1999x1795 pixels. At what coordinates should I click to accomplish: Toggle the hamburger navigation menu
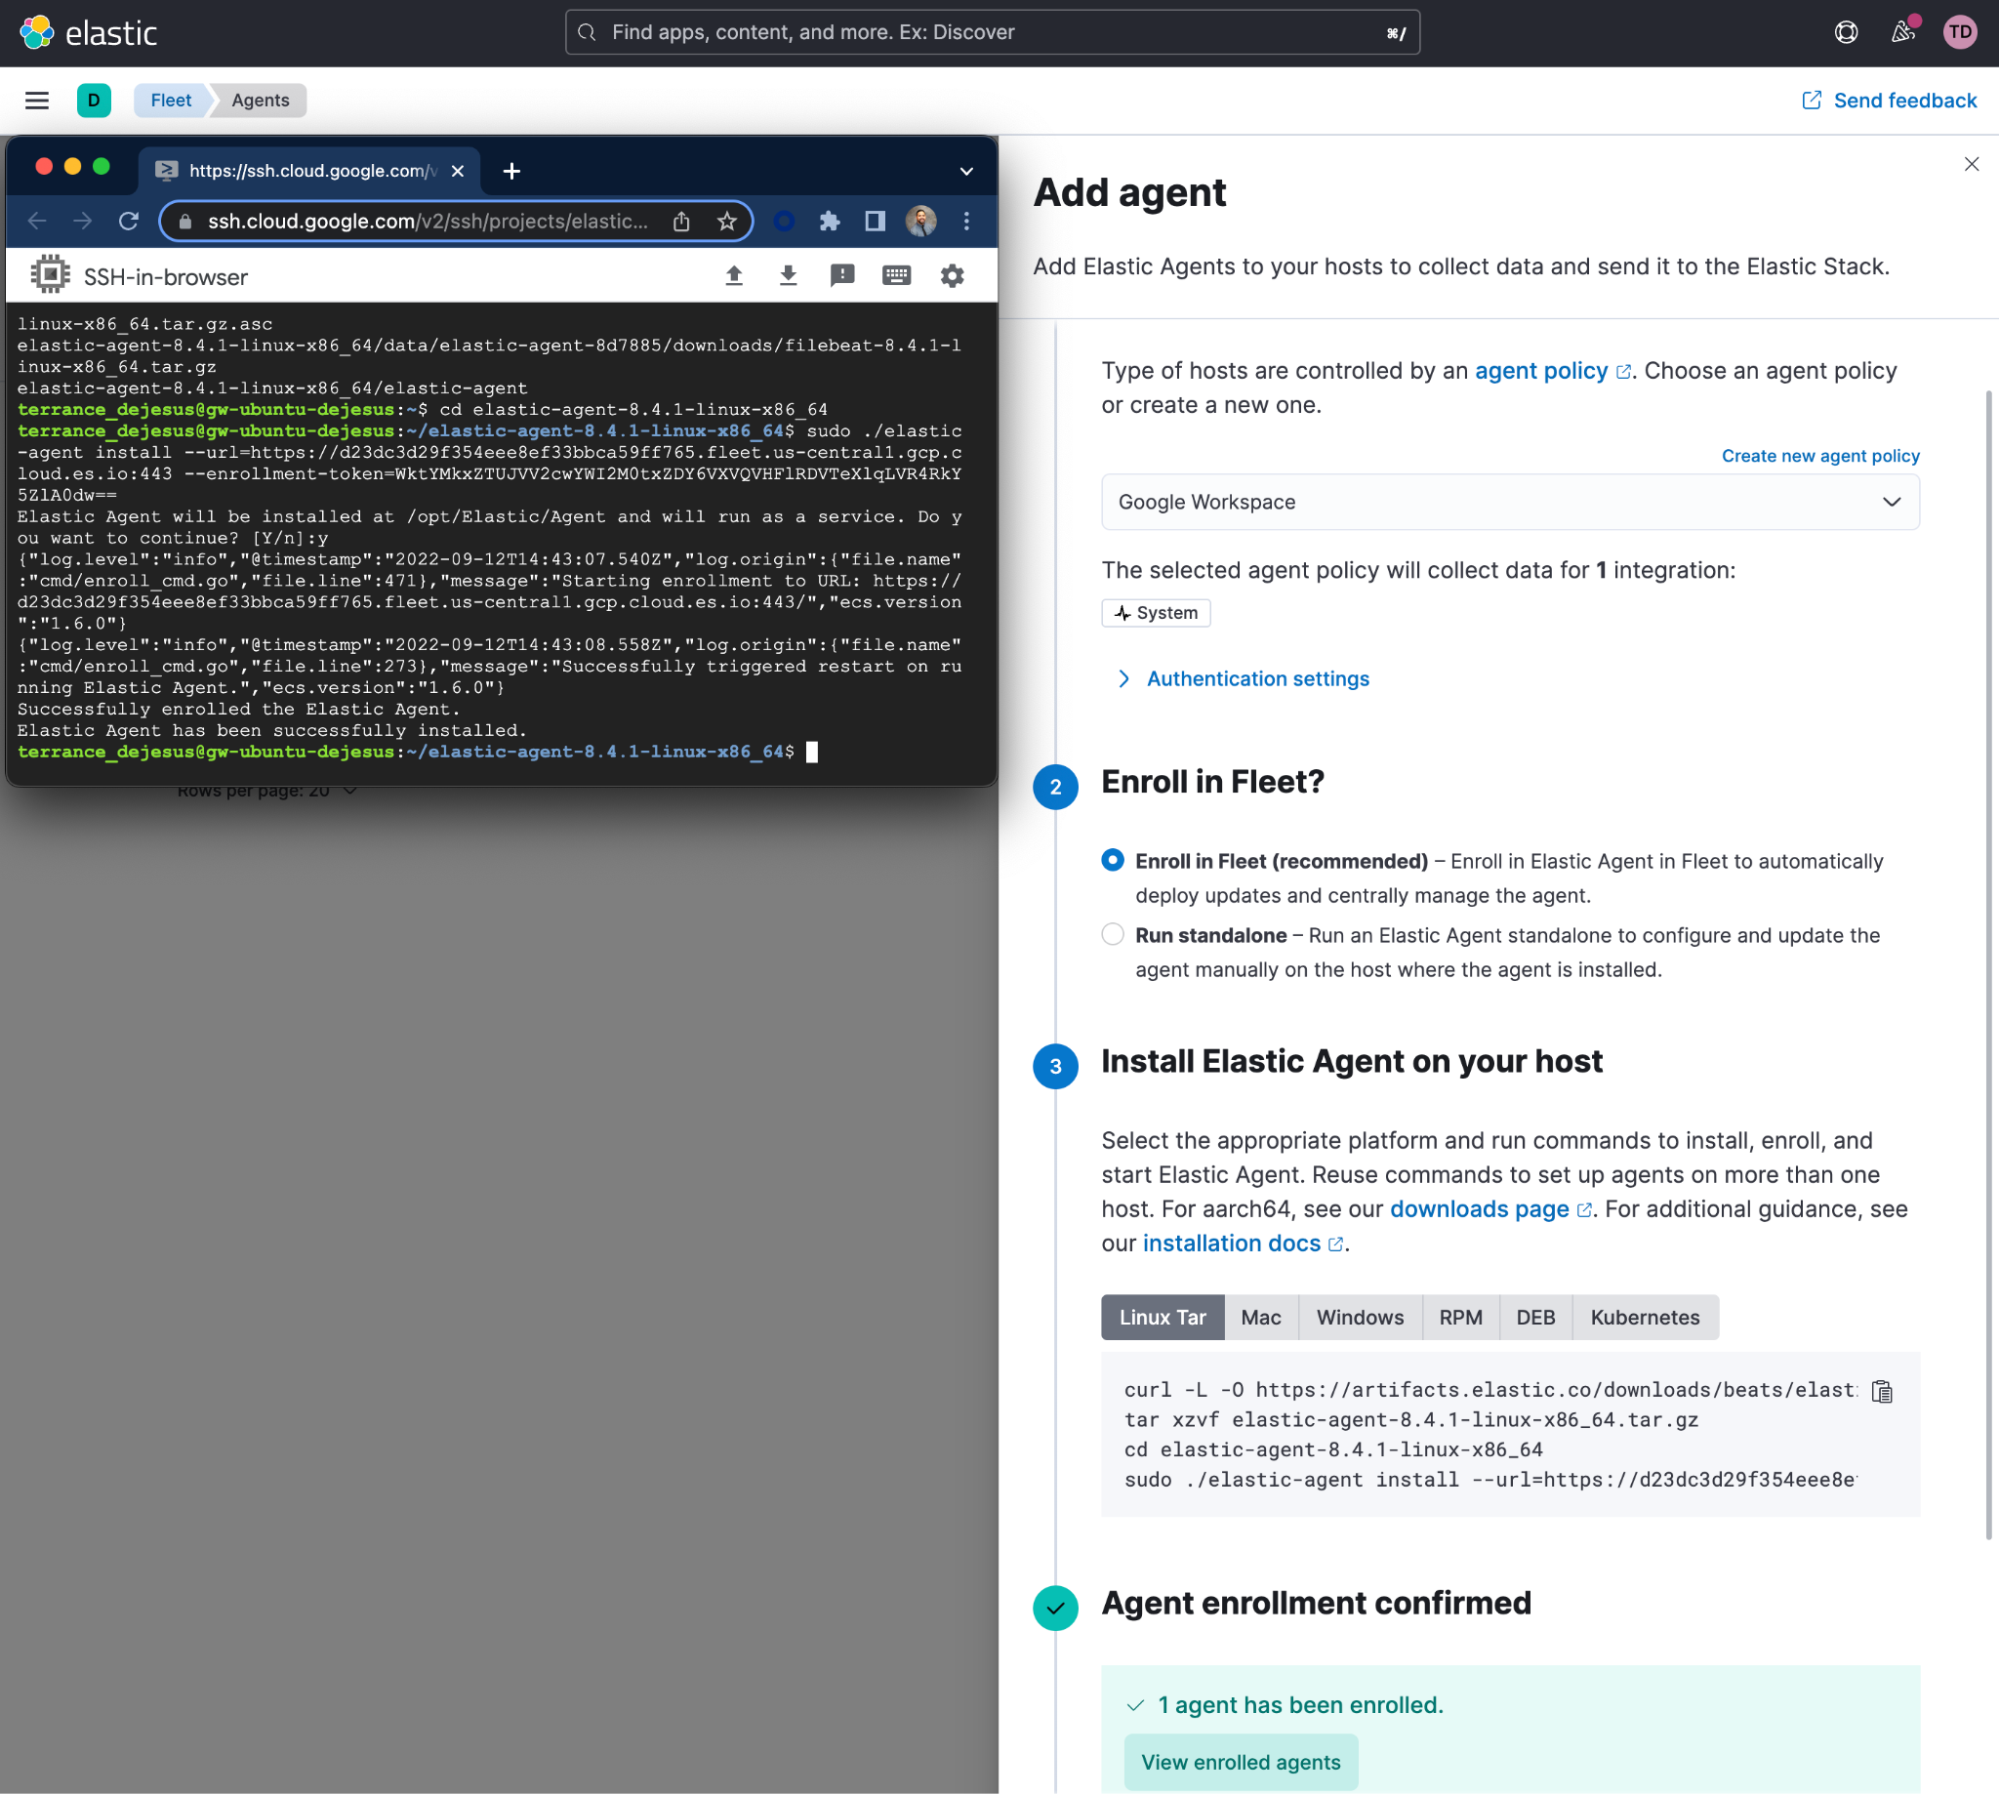(37, 100)
